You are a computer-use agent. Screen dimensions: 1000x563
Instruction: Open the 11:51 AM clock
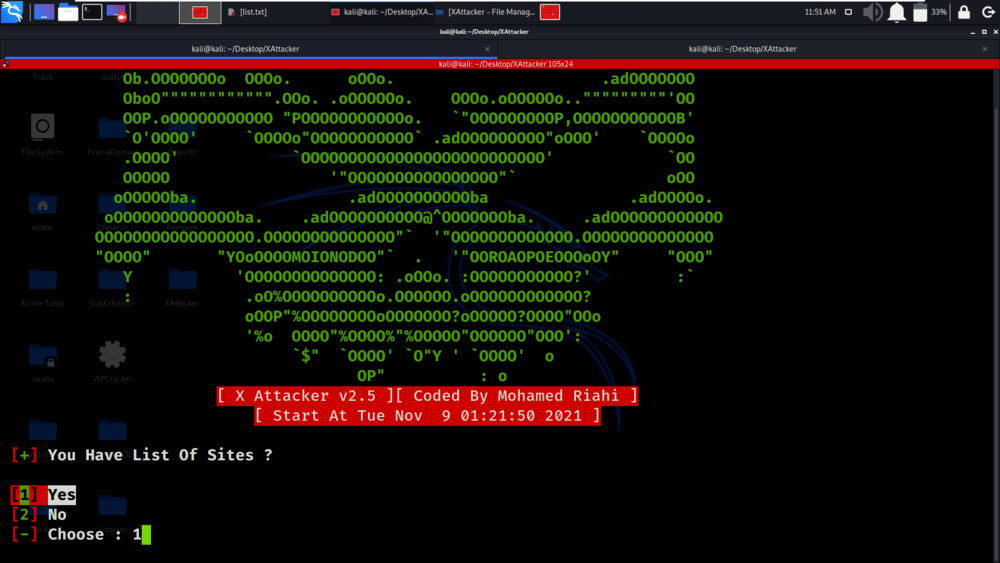(x=820, y=12)
